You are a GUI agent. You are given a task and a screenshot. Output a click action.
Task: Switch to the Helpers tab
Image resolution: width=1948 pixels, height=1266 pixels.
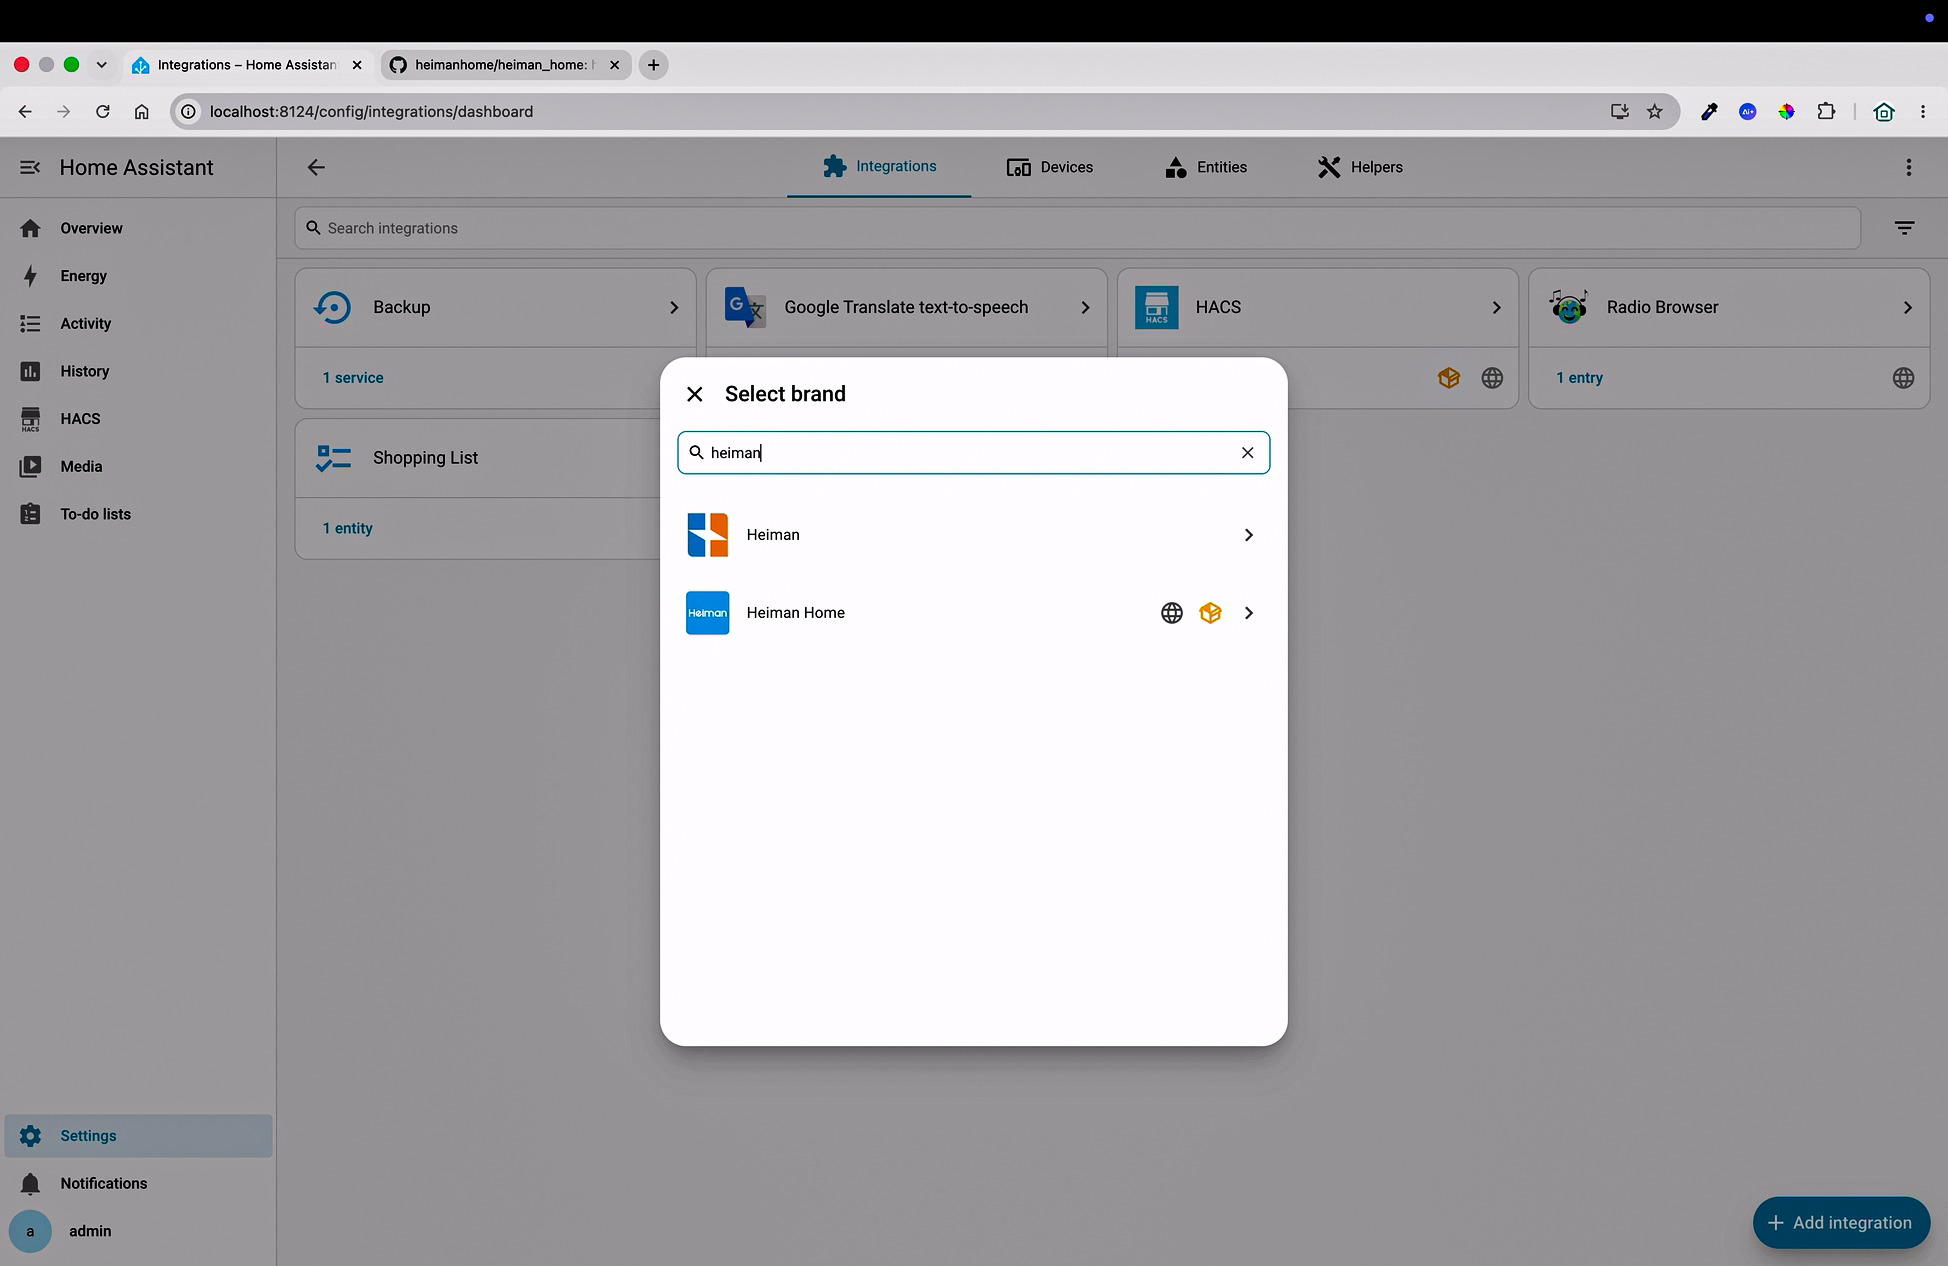click(1360, 167)
